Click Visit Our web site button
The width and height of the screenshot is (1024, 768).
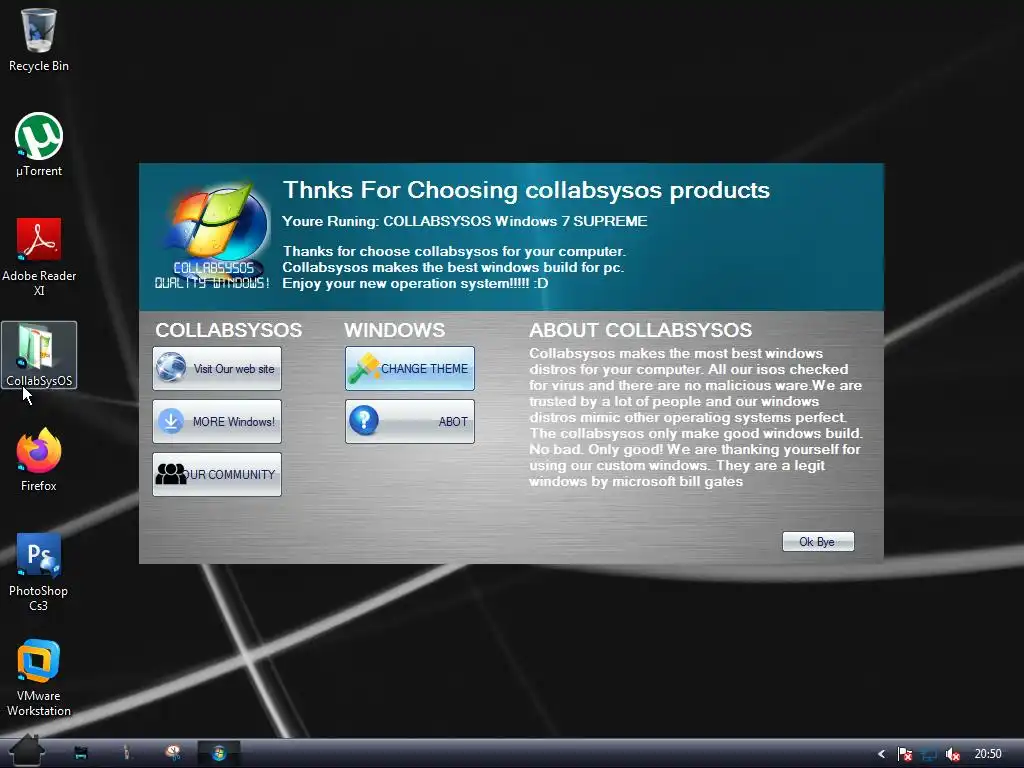click(x=217, y=368)
